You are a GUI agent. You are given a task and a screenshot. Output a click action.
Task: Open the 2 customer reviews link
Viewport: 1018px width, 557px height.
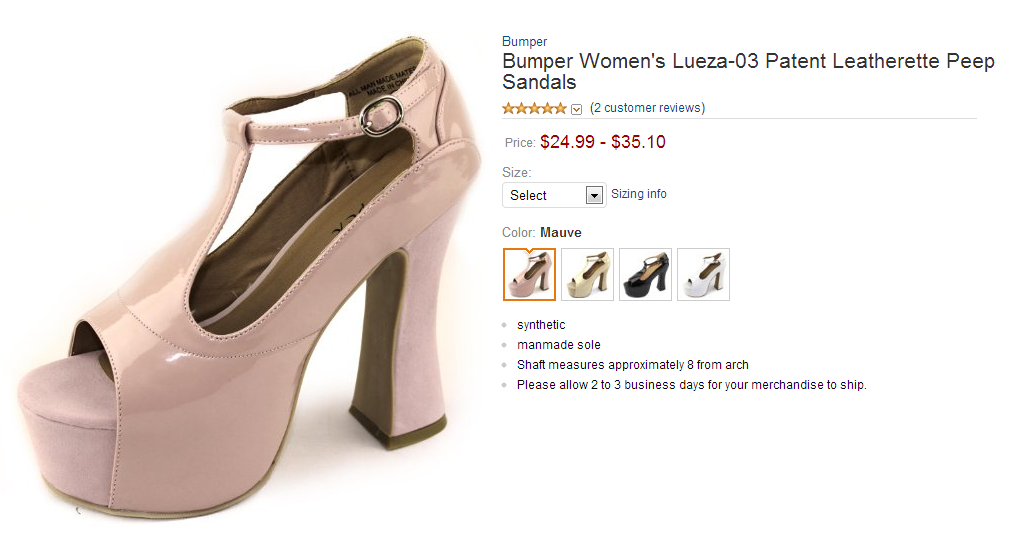[x=647, y=108]
